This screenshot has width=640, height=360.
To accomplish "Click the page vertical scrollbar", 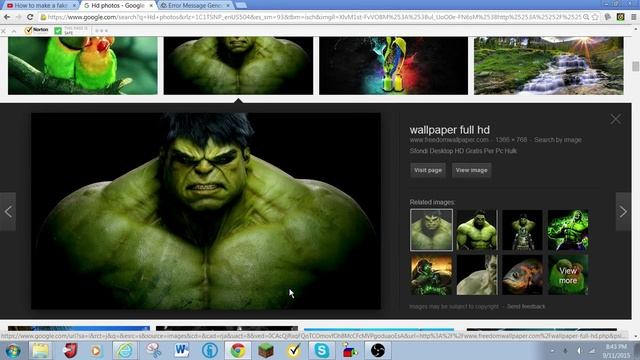I will [636, 66].
